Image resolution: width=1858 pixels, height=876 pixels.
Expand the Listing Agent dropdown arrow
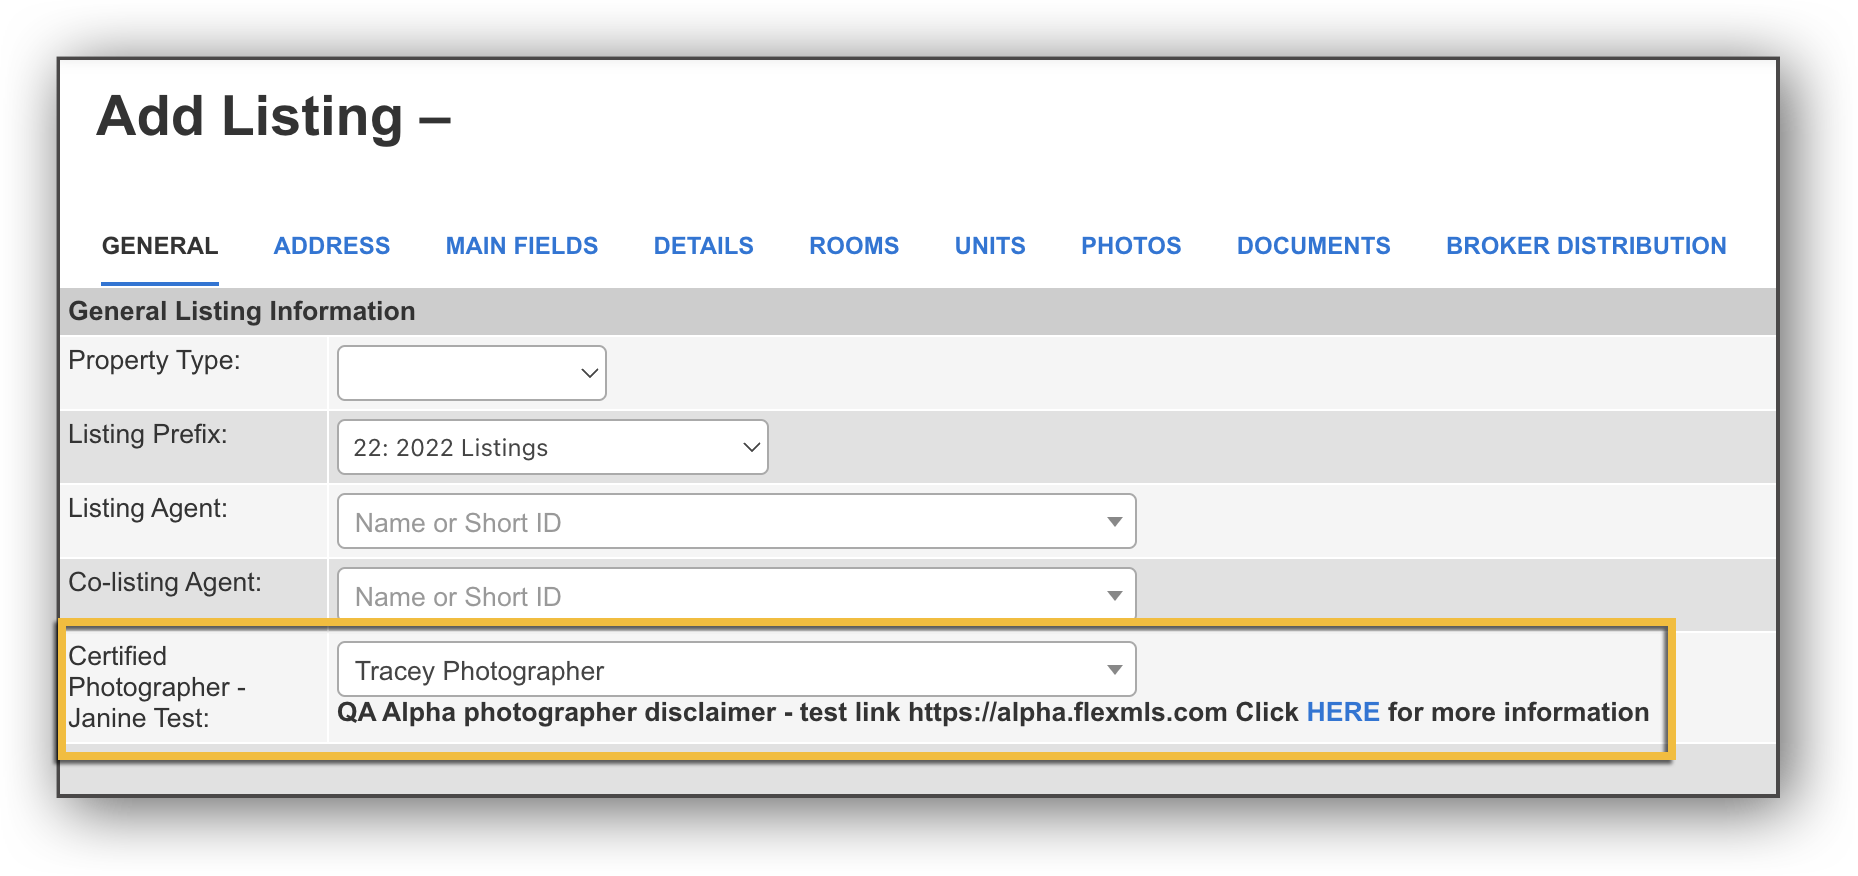tap(1114, 522)
